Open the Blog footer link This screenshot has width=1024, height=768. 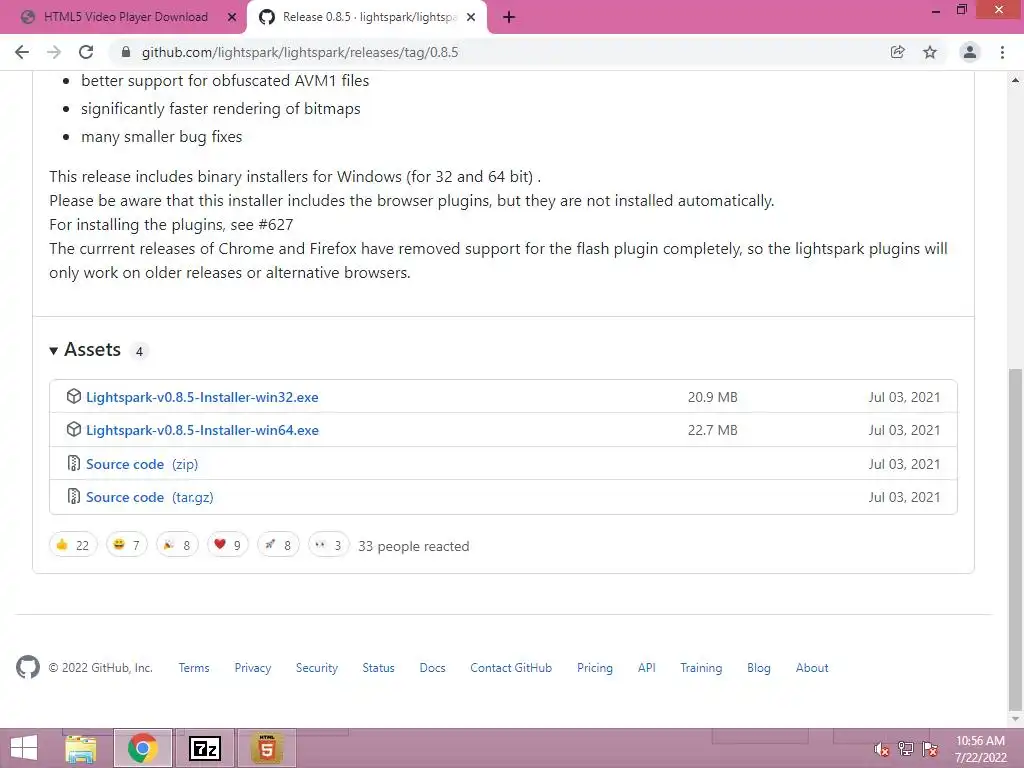[x=759, y=668]
